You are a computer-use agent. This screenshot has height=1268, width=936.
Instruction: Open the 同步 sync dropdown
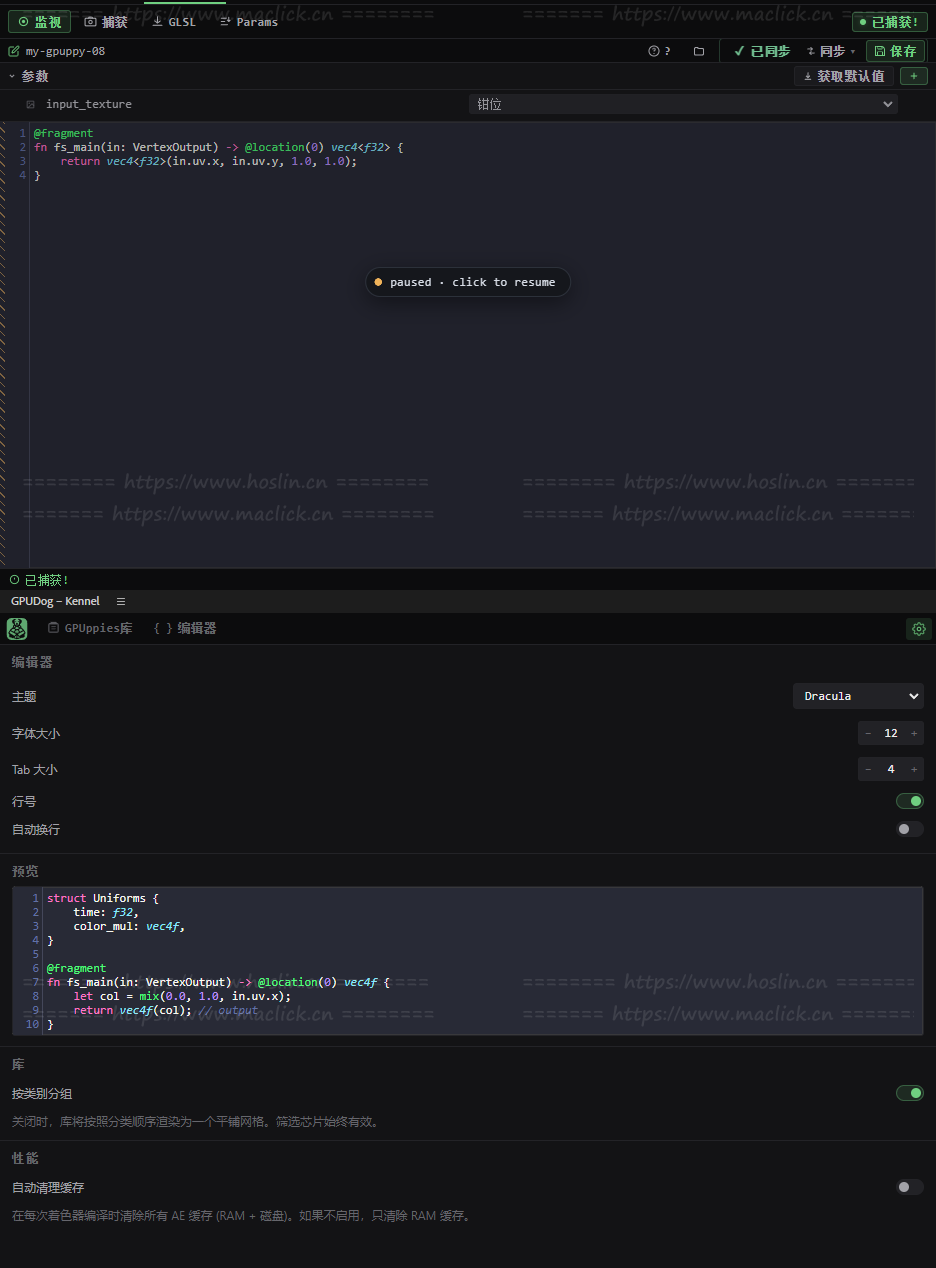pyautogui.click(x=831, y=51)
